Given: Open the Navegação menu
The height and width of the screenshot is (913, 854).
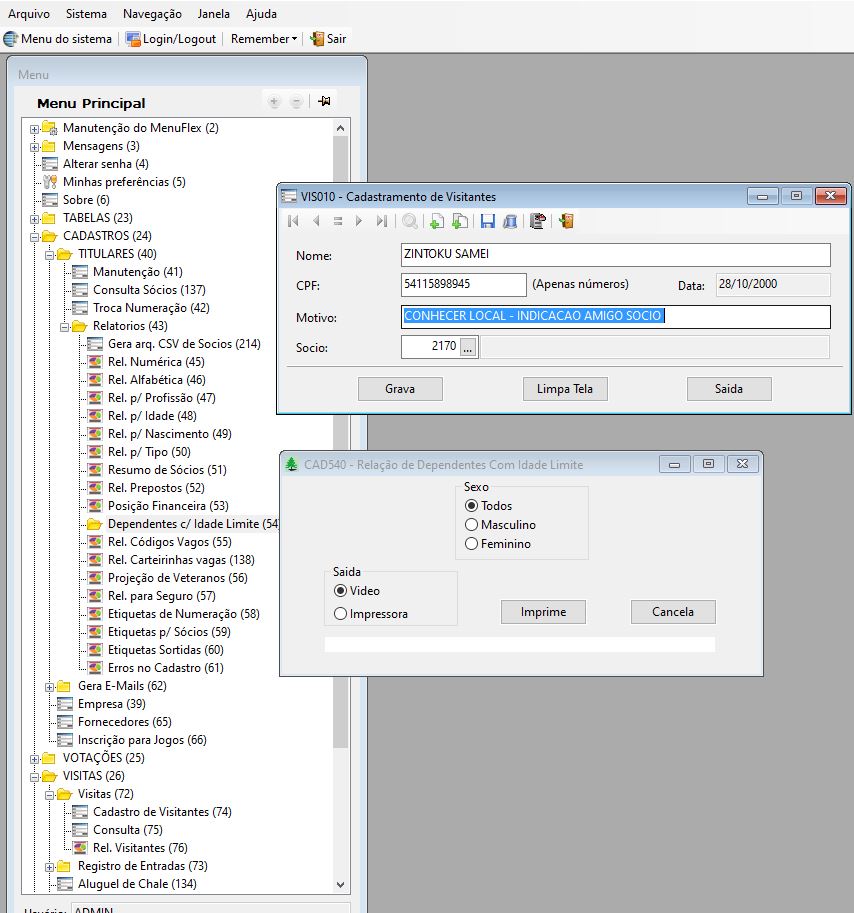Looking at the screenshot, I should pyautogui.click(x=152, y=14).
